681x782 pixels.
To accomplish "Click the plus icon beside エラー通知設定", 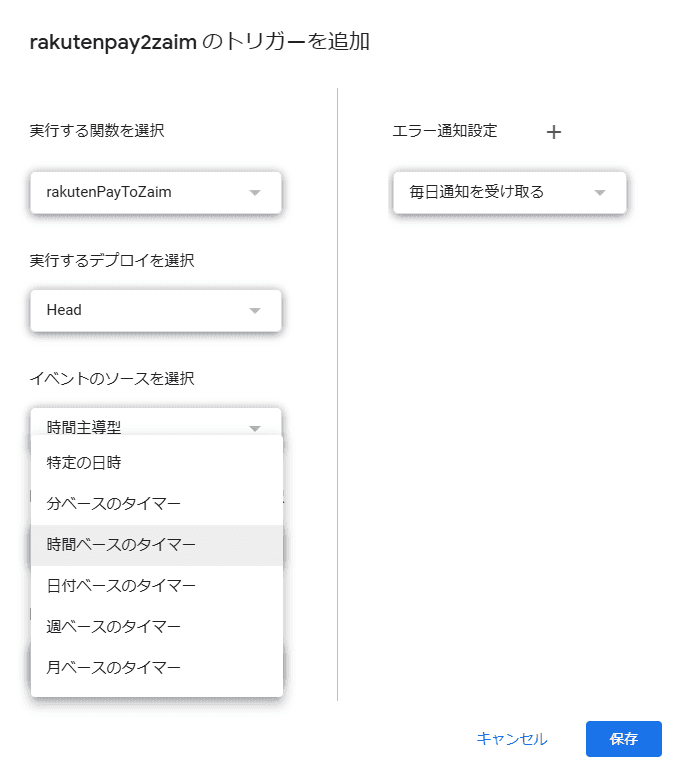I will pyautogui.click(x=554, y=132).
